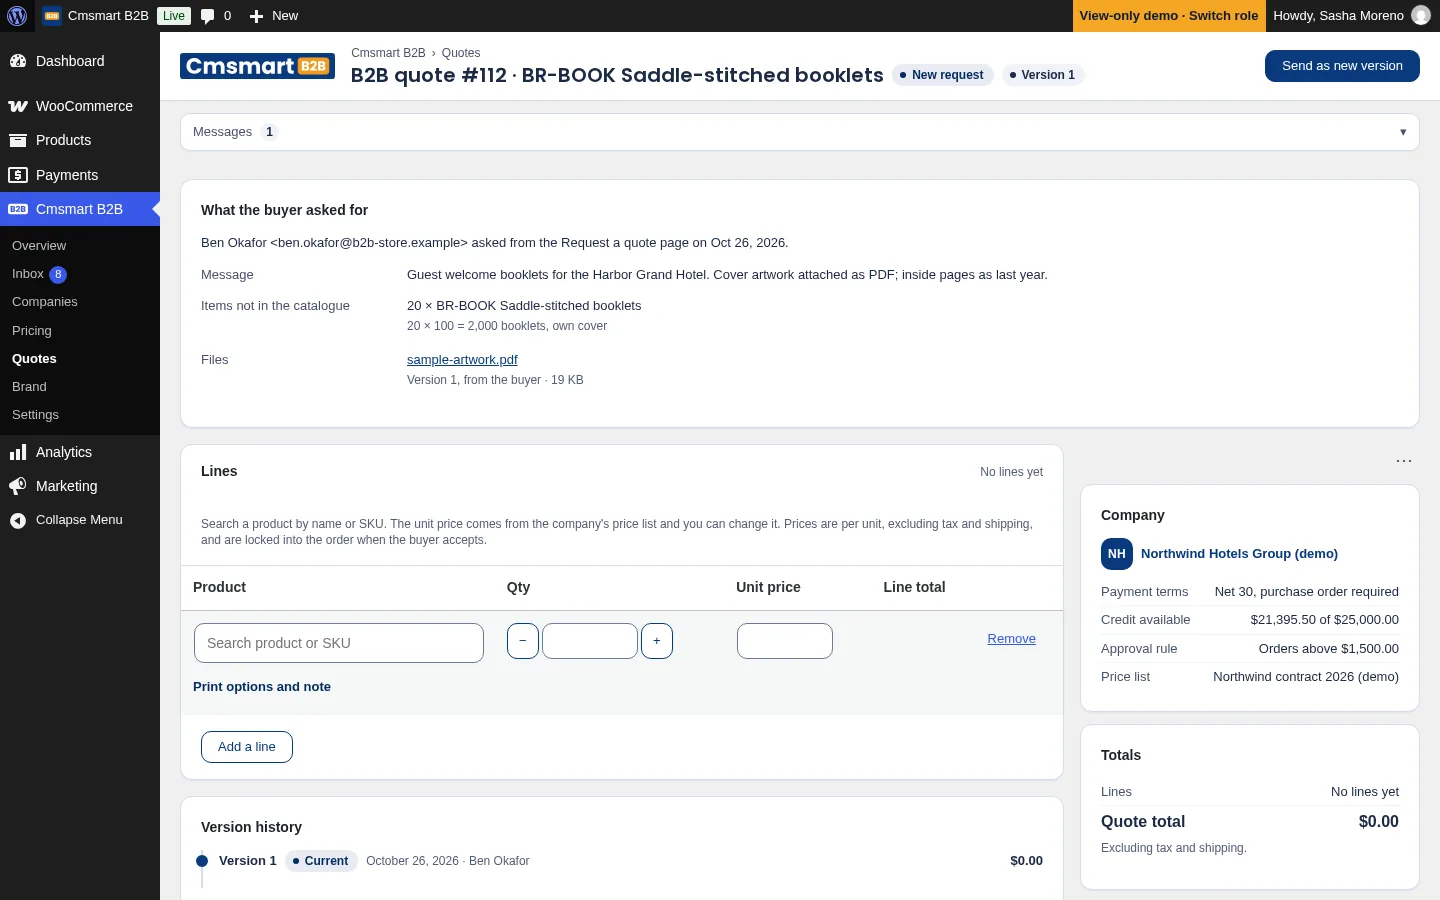Click the Payments dollar icon

[18, 175]
